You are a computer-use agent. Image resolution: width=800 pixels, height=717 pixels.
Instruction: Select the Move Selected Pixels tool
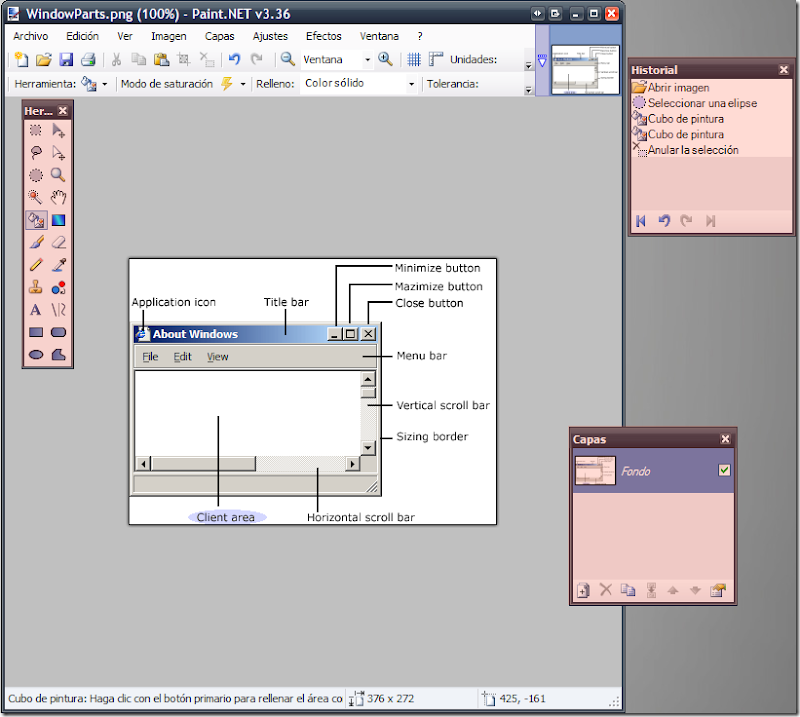(58, 131)
